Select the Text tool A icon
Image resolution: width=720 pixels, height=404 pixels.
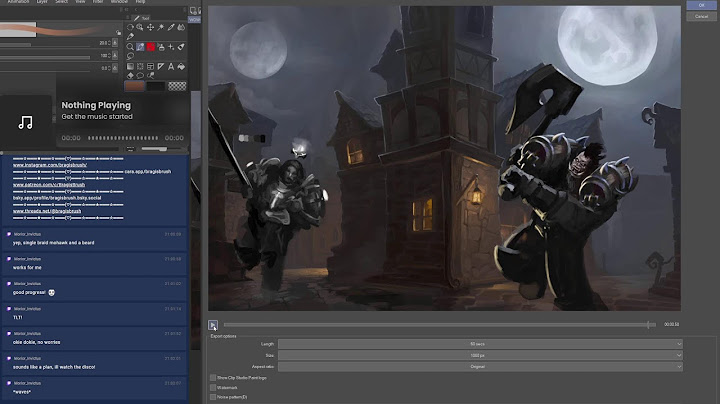click(171, 67)
